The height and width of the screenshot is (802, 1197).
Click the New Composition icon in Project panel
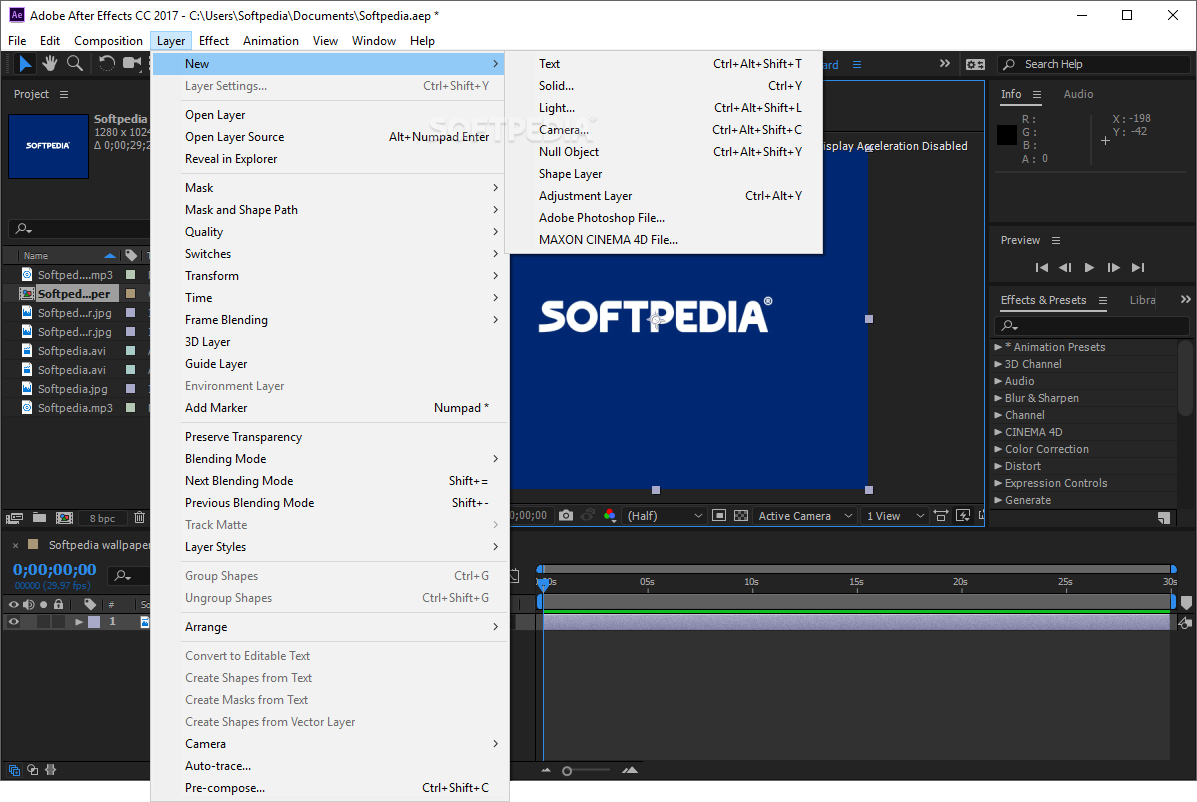[x=64, y=518]
